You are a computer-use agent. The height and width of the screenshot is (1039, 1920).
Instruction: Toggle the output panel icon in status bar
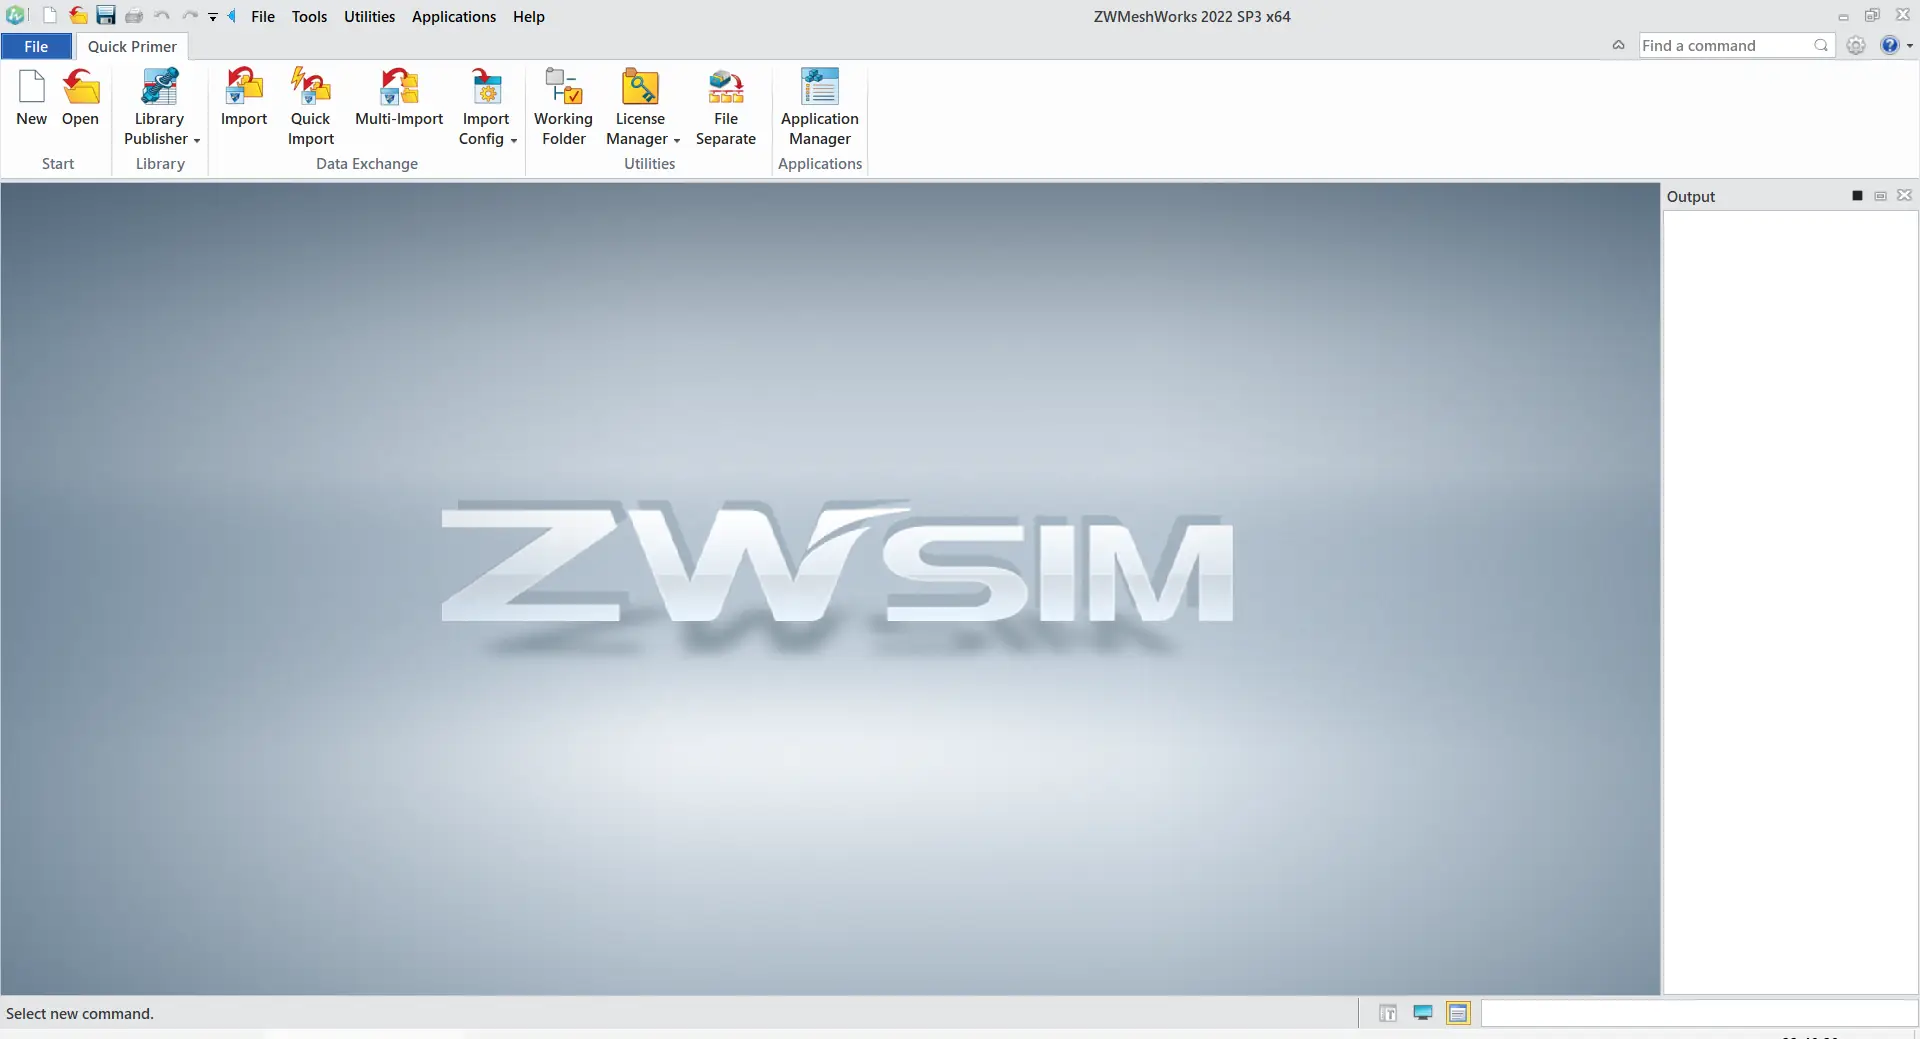click(1458, 1014)
